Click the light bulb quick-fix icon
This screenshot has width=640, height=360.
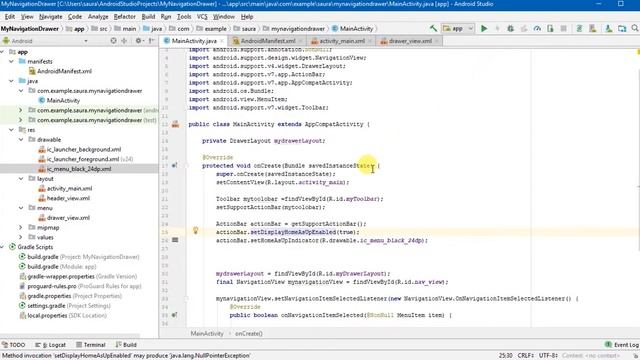[x=196, y=230]
